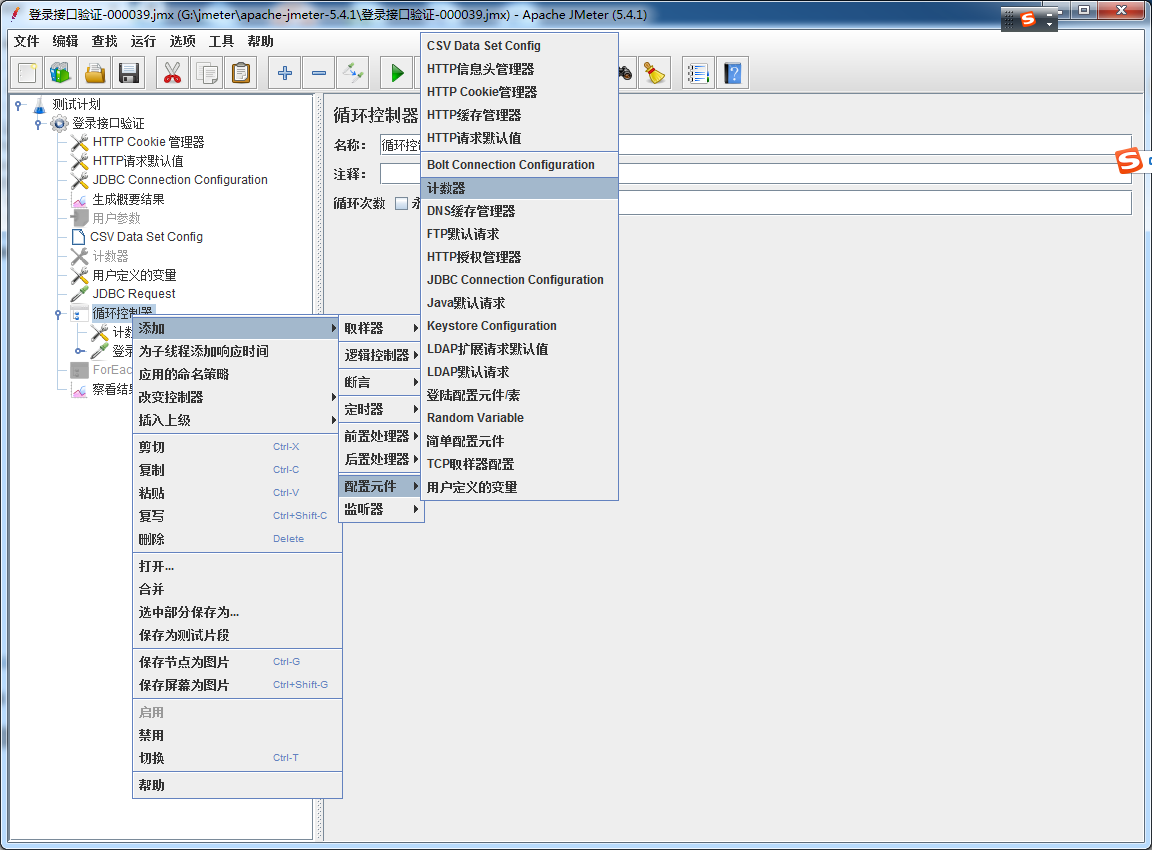Screen dimensions: 1152x850
Task: Add a CSV Data Set Config element from submenu
Action: point(519,46)
